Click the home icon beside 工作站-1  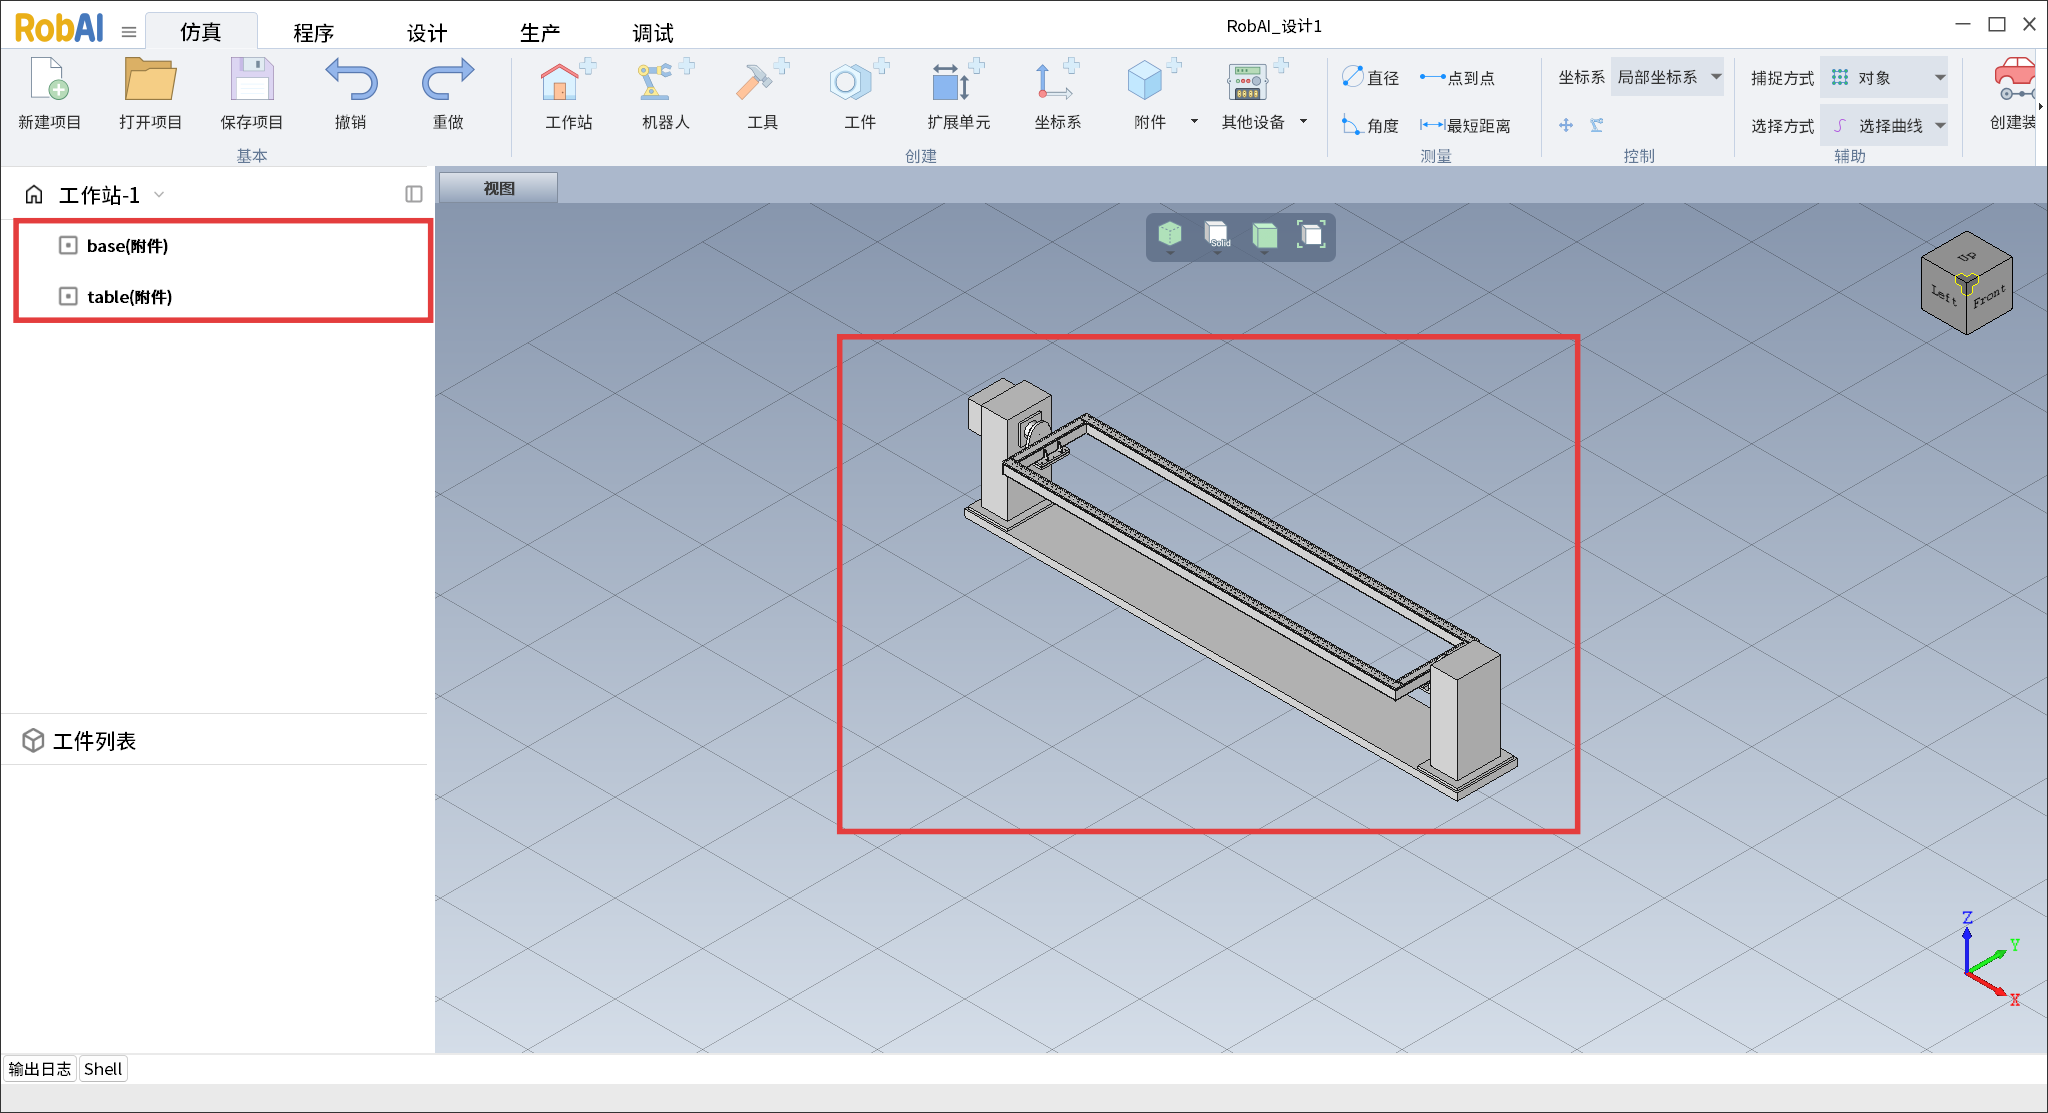(x=34, y=194)
